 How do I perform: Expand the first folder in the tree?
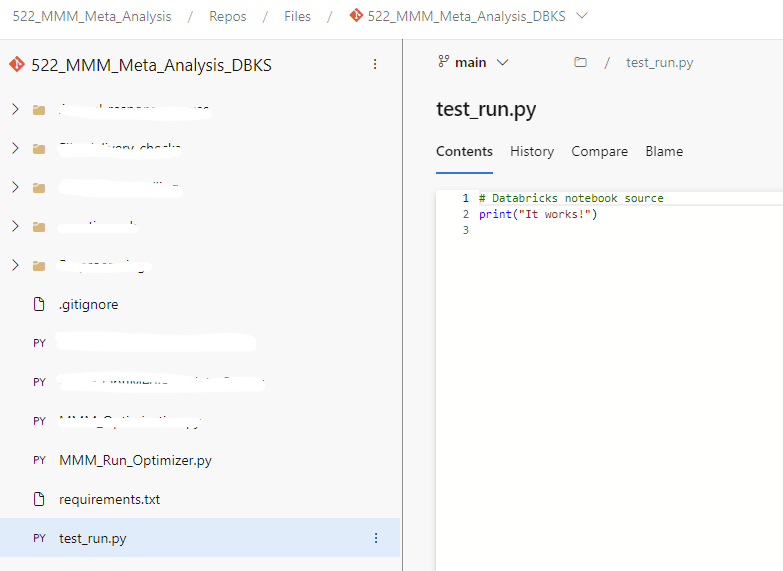(x=15, y=109)
